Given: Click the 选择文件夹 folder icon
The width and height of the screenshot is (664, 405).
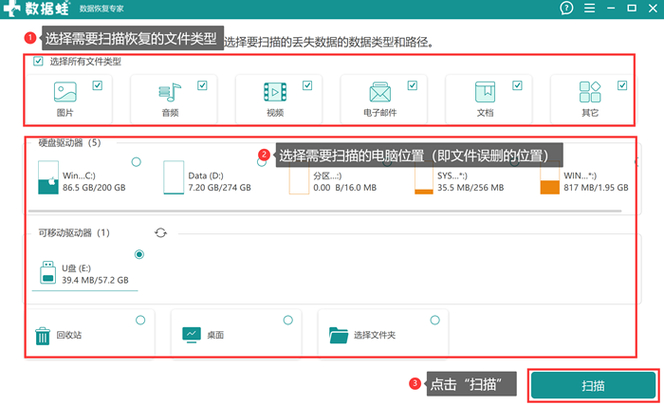Looking at the screenshot, I should (338, 335).
